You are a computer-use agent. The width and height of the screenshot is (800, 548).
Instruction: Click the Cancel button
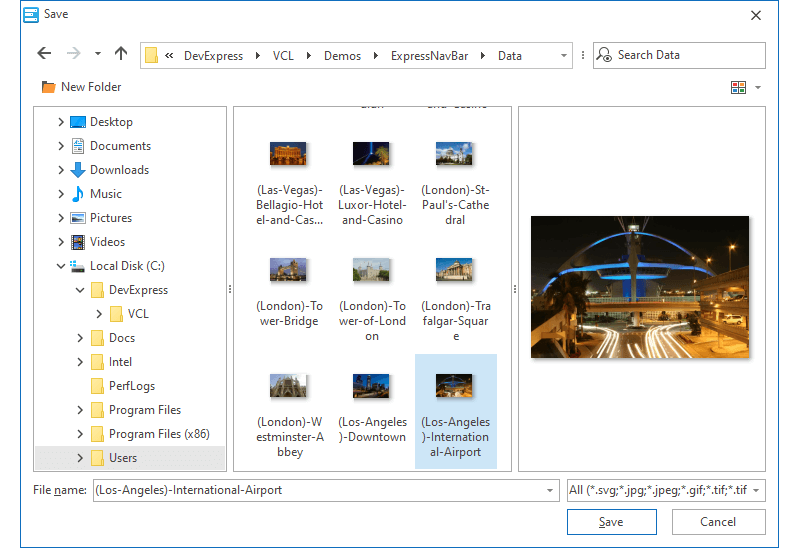[x=718, y=522]
